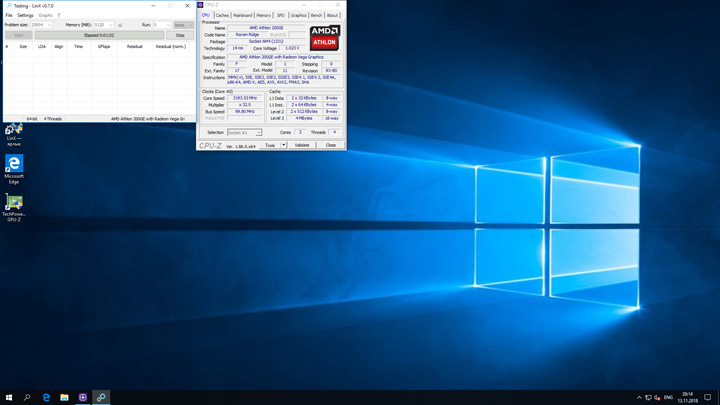Click the Windows Start button
Image resolution: width=720 pixels, height=405 pixels.
coord(9,397)
